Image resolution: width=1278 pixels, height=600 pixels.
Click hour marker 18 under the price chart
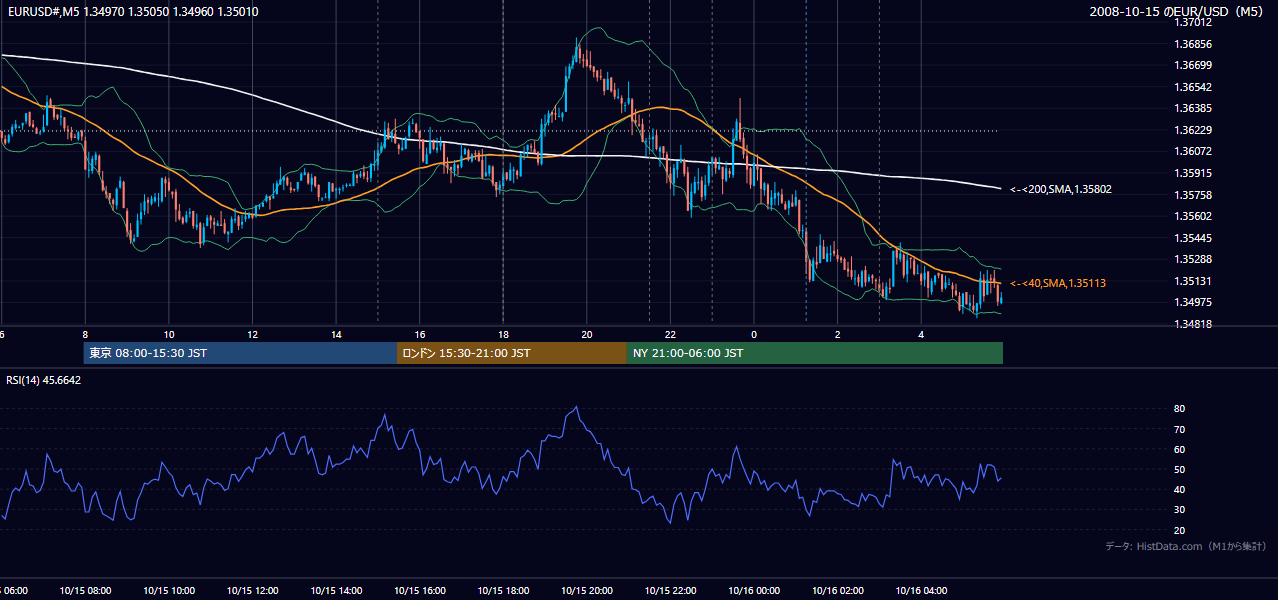click(x=503, y=335)
